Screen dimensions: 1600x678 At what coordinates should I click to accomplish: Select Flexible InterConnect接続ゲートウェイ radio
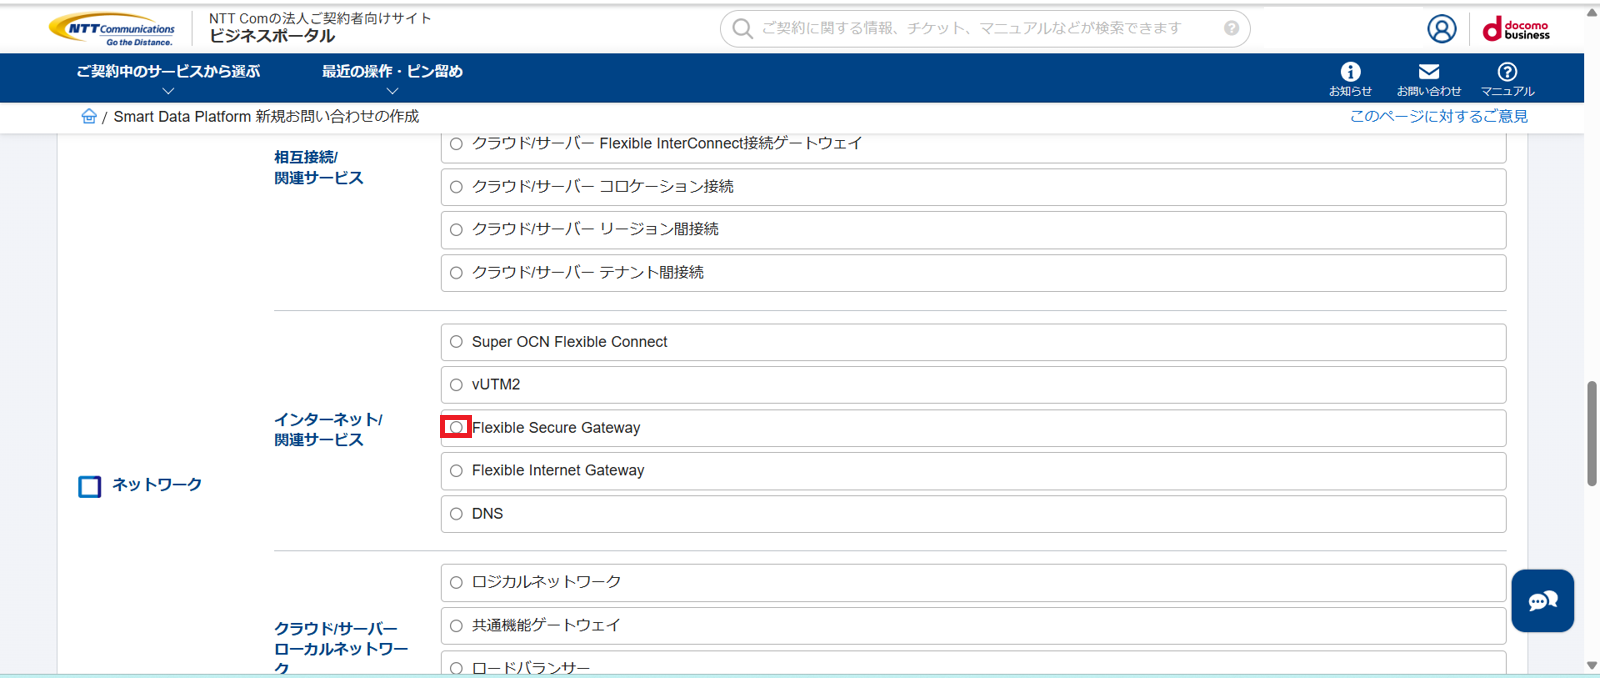coord(456,144)
